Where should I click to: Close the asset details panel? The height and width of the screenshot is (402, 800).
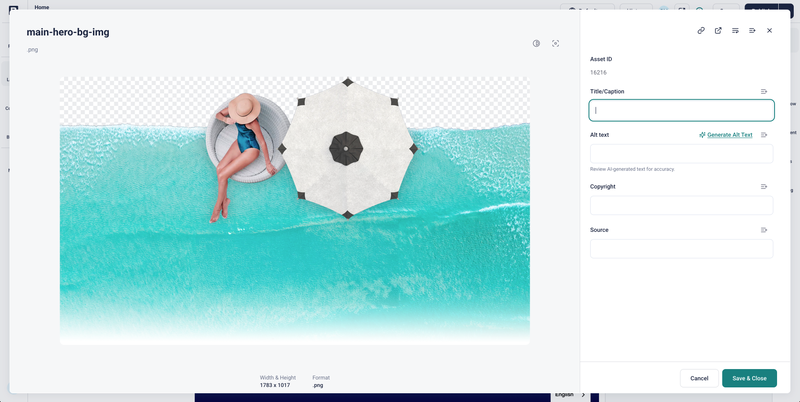pyautogui.click(x=769, y=31)
